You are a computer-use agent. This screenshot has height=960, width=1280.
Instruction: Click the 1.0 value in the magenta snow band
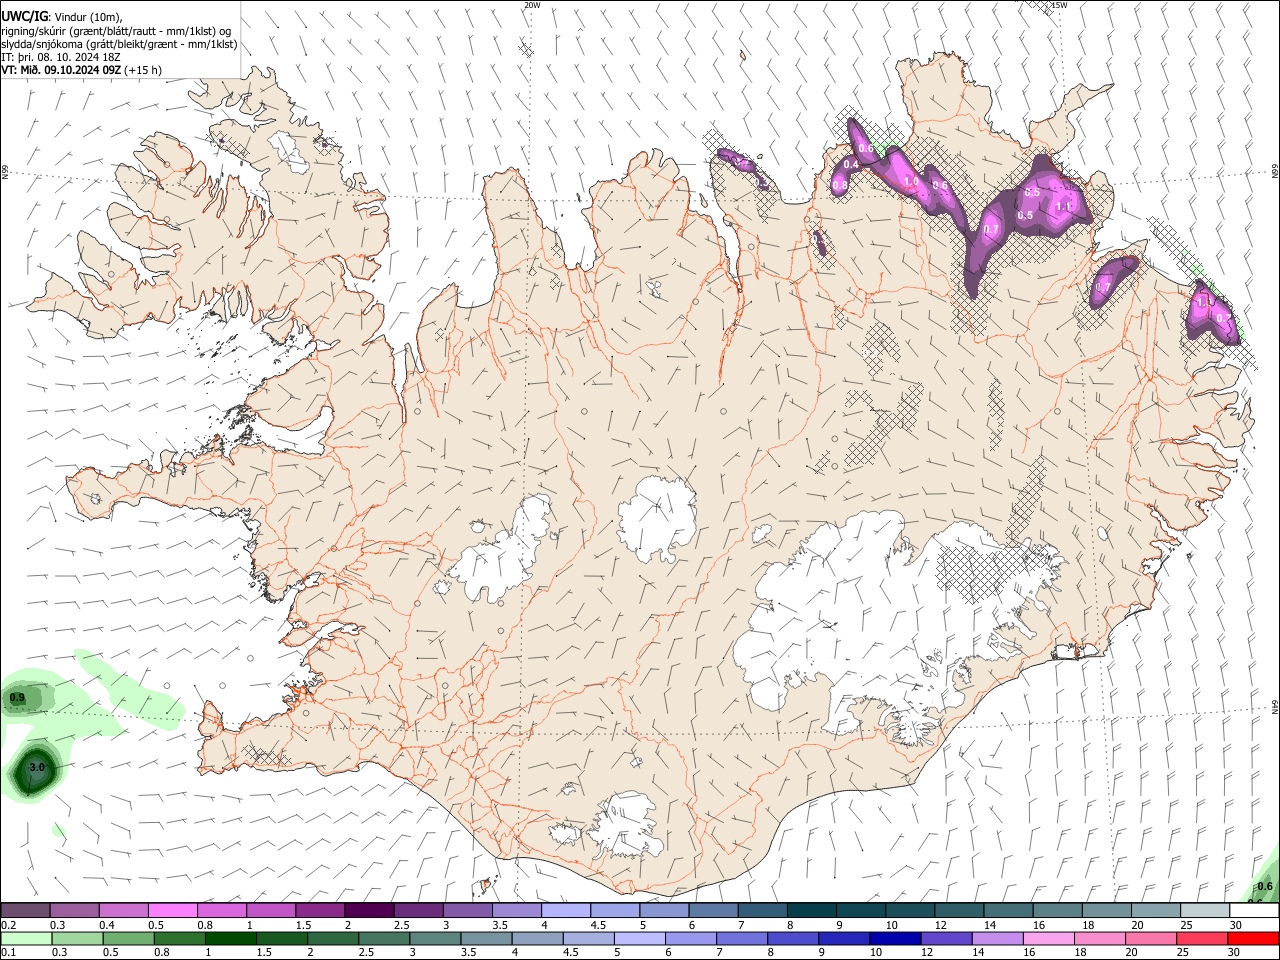click(911, 182)
